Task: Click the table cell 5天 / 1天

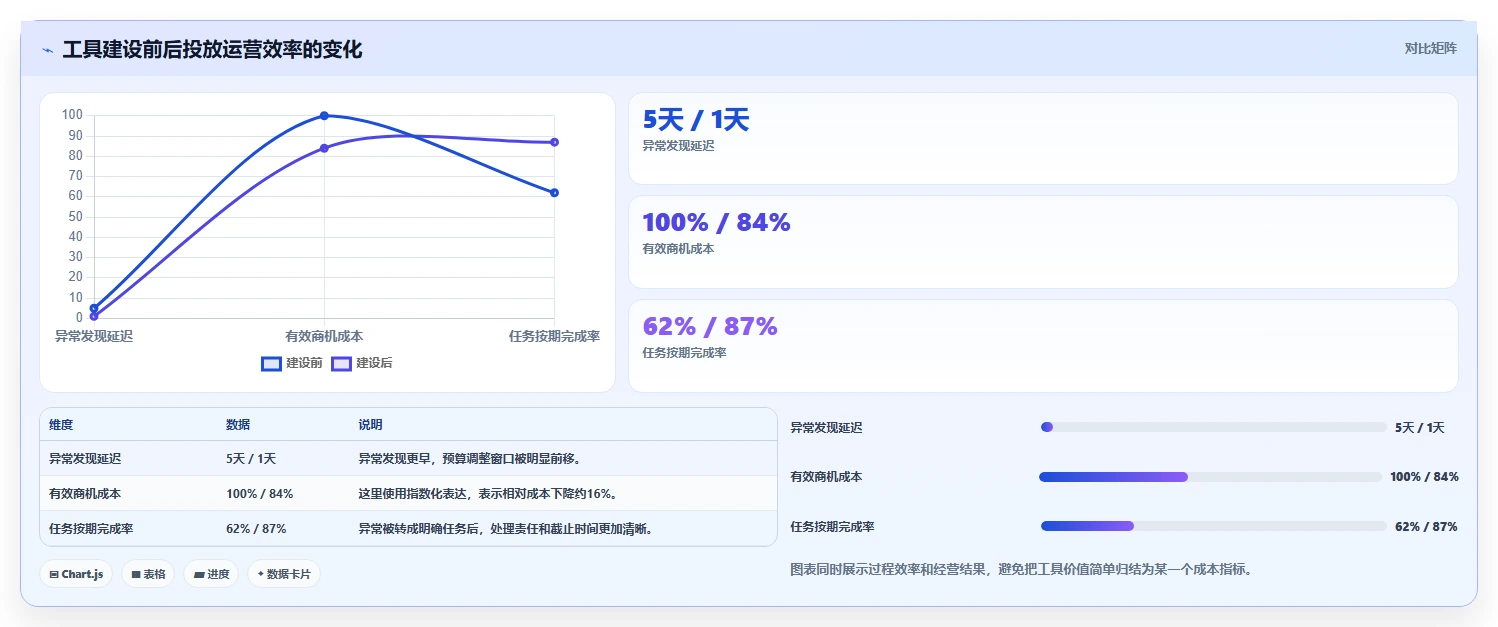Action: [x=251, y=459]
